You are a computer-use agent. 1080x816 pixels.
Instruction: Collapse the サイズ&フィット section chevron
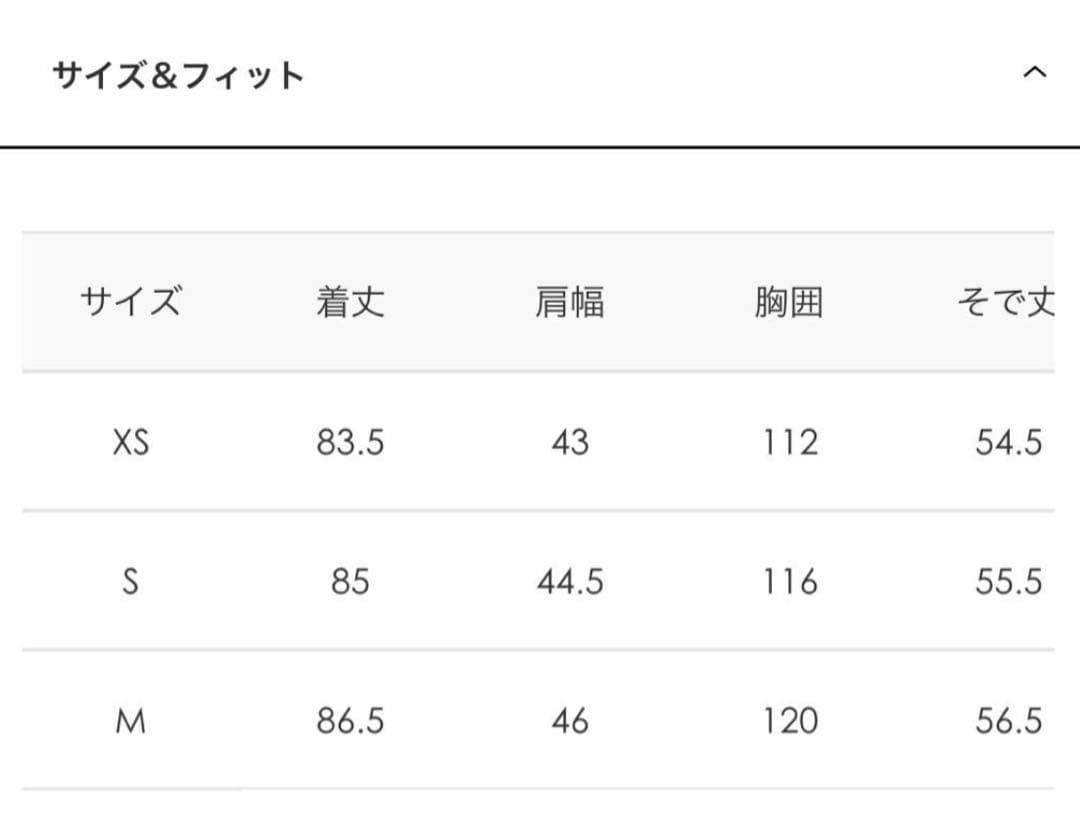click(1035, 72)
